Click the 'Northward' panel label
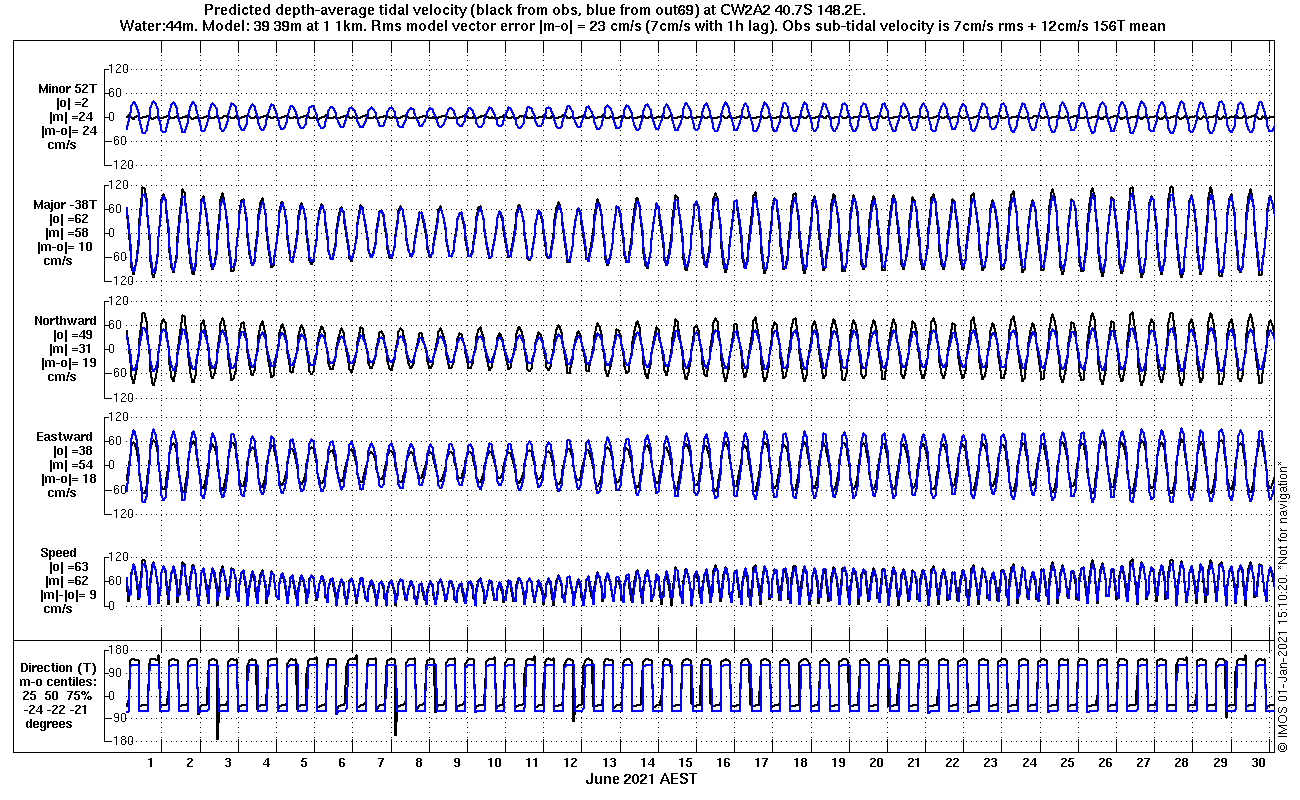 (x=65, y=321)
